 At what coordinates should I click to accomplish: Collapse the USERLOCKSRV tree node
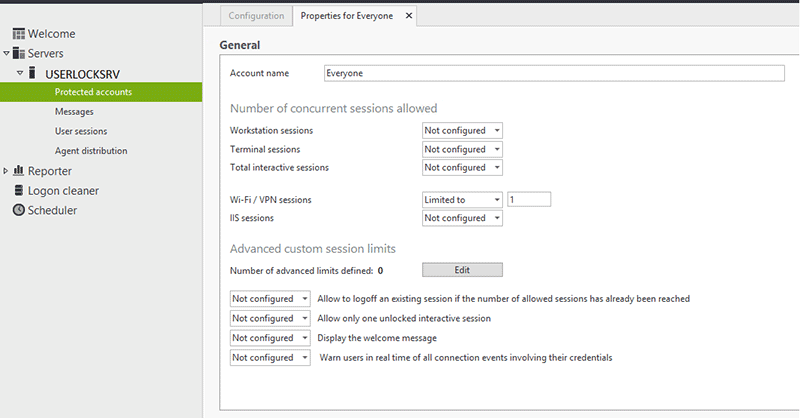(x=20, y=73)
